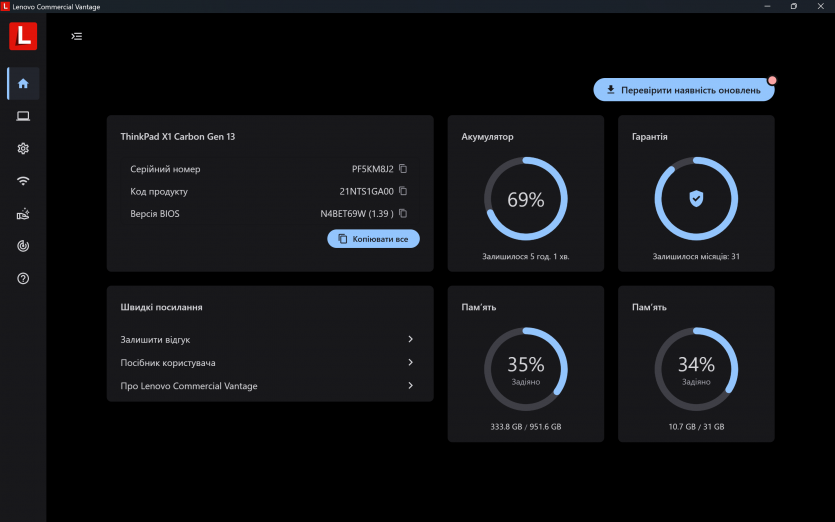The height and width of the screenshot is (522, 835).
Task: Open the Help question mark icon
Action: [x=23, y=278]
